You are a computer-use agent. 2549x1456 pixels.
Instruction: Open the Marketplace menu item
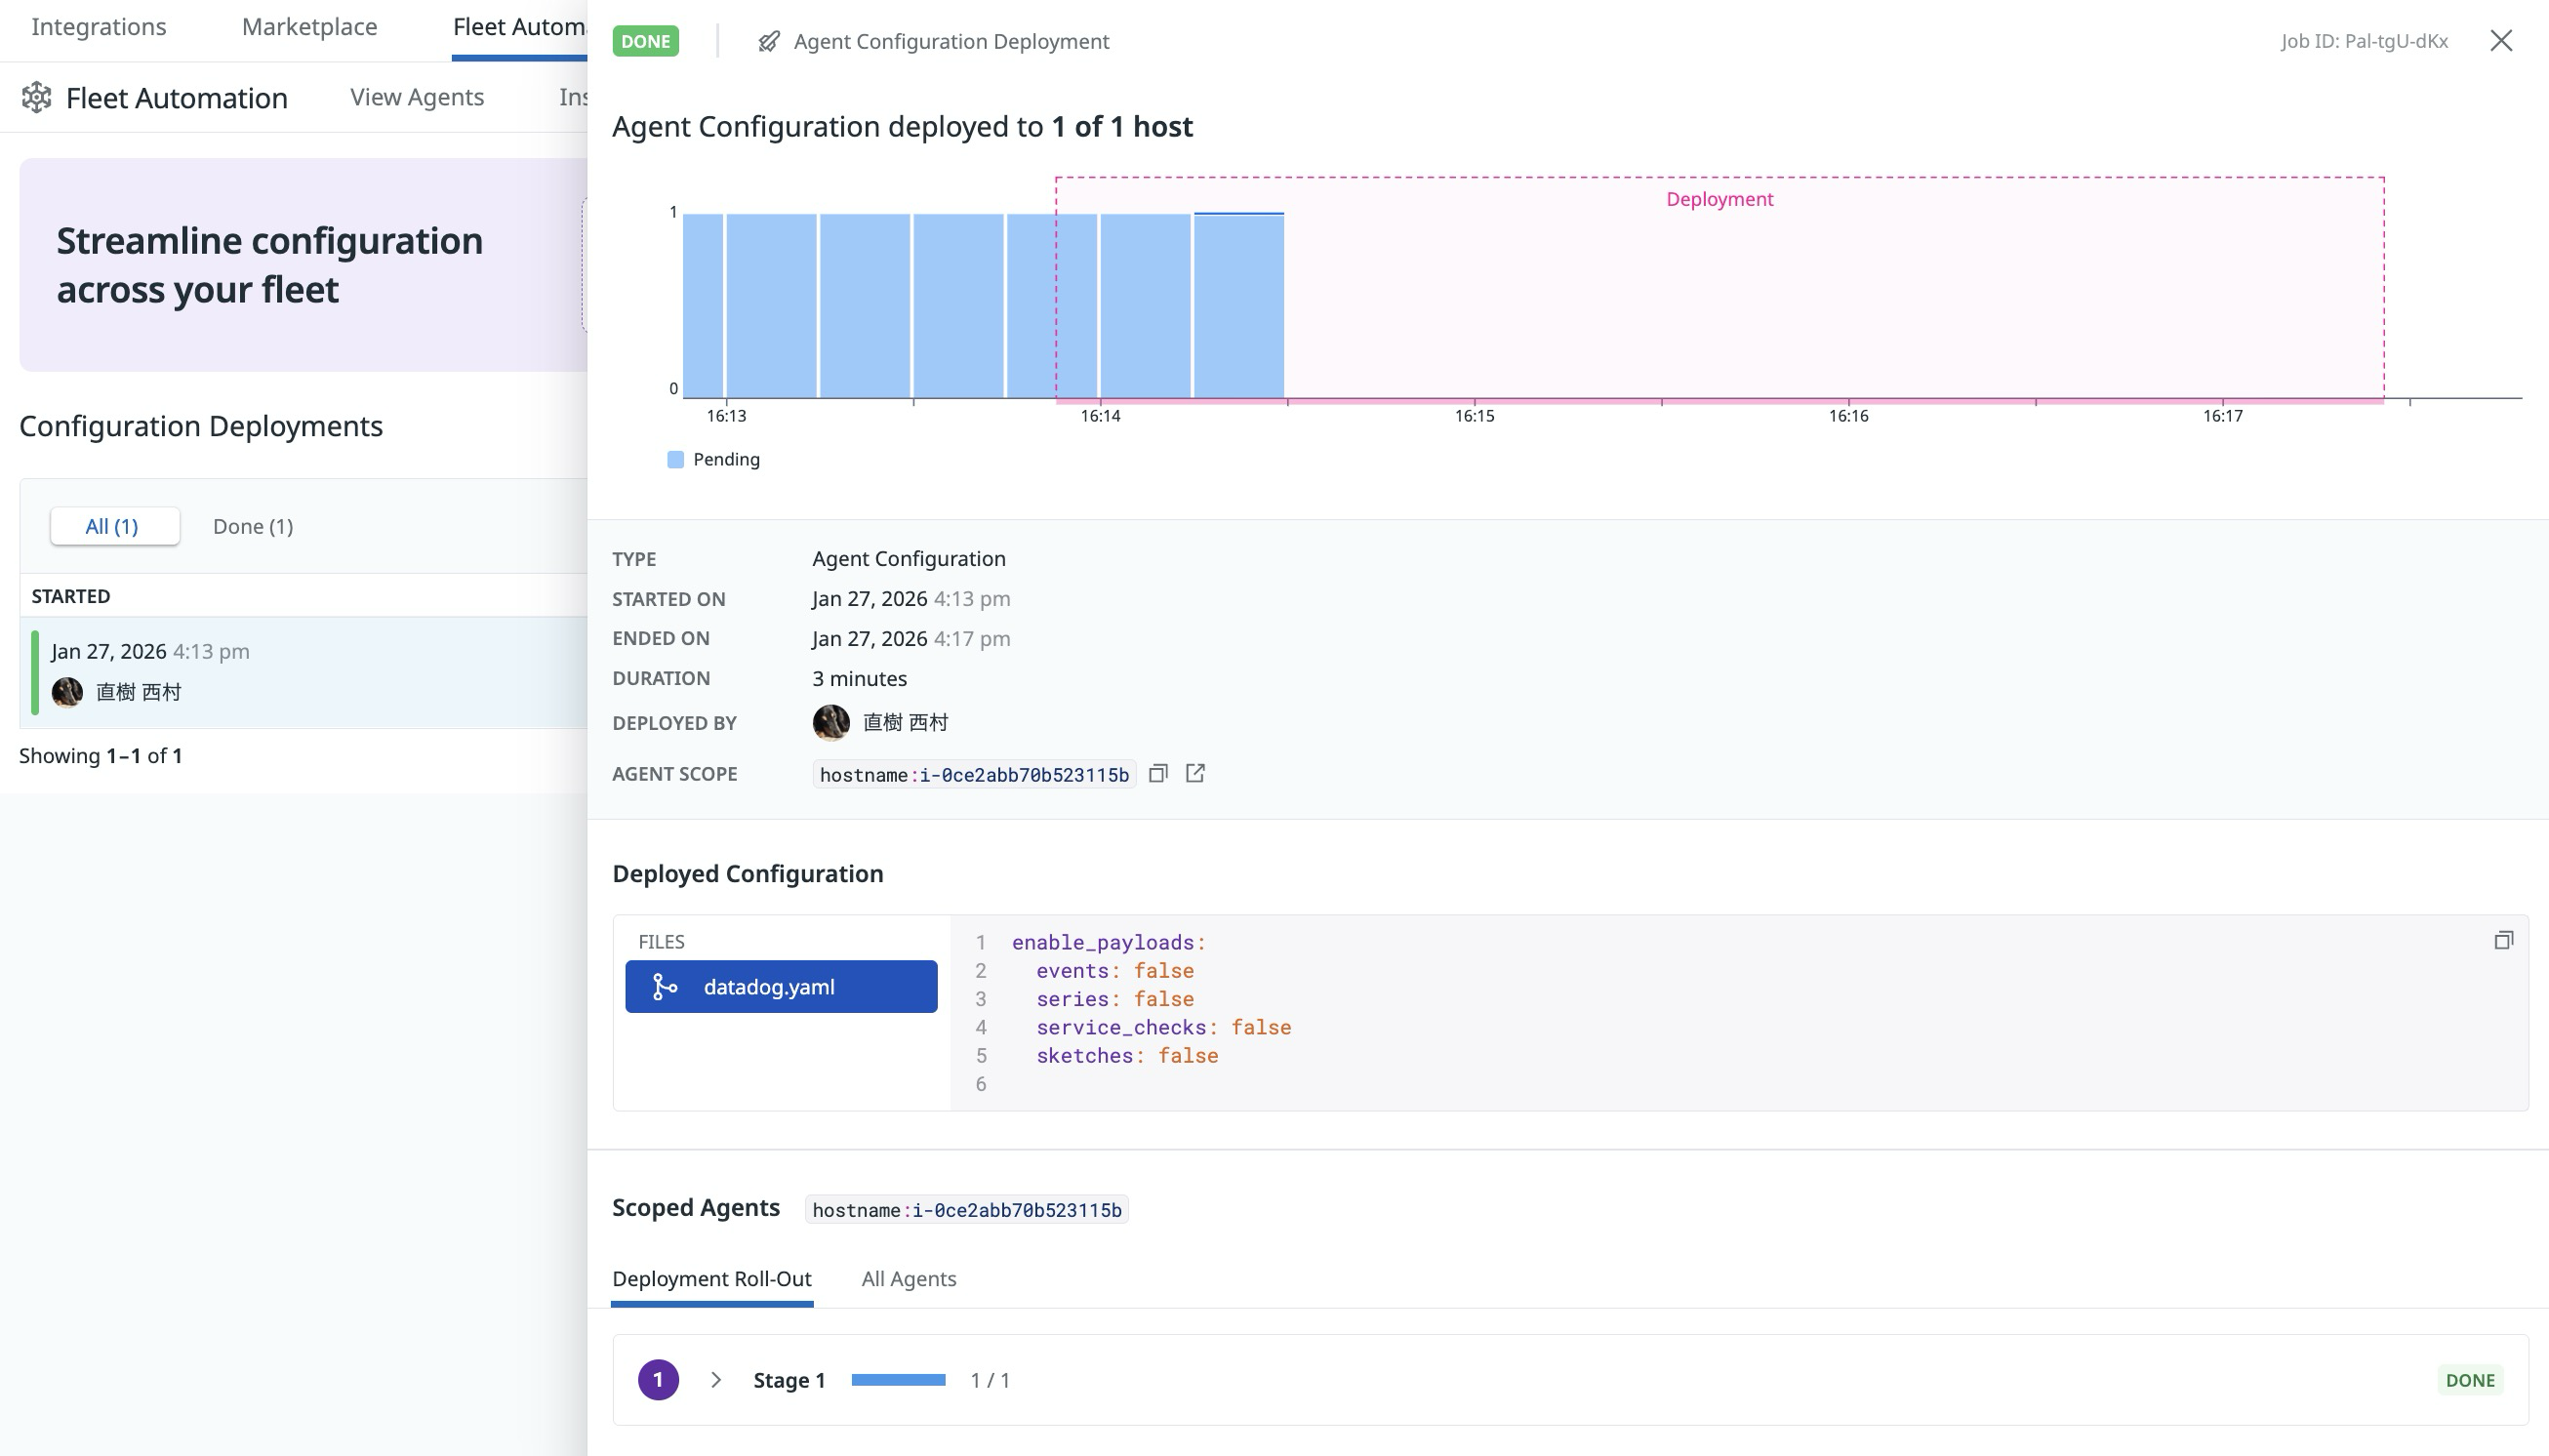[308, 26]
